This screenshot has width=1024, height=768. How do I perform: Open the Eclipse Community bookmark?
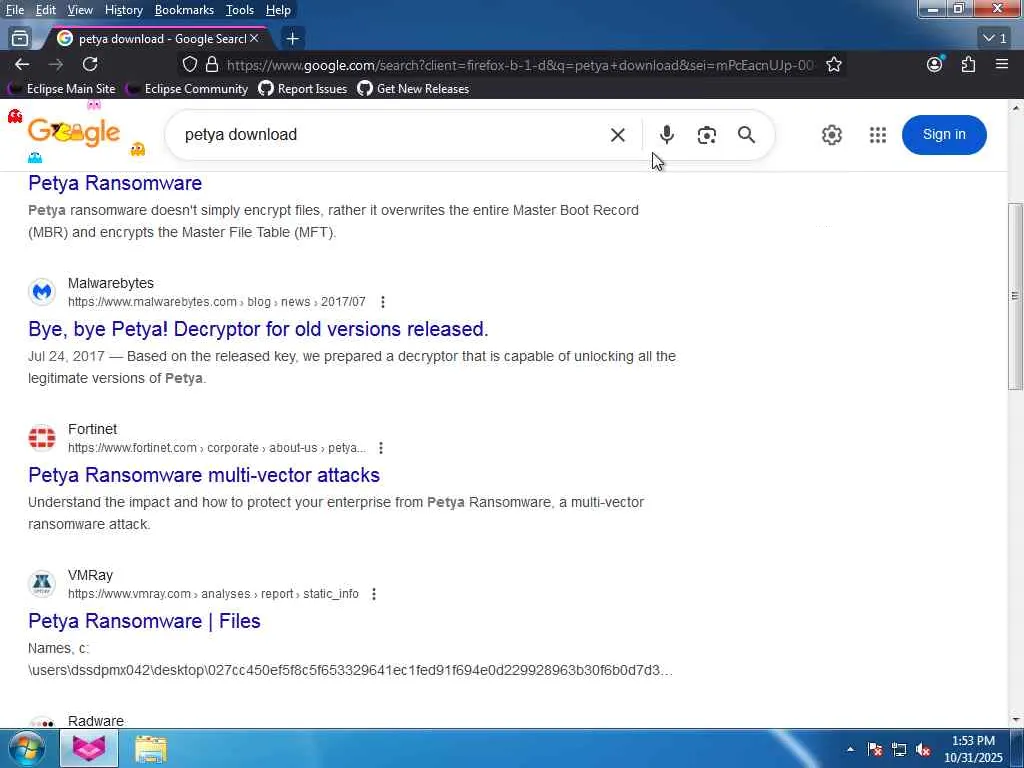pyautogui.click(x=187, y=89)
